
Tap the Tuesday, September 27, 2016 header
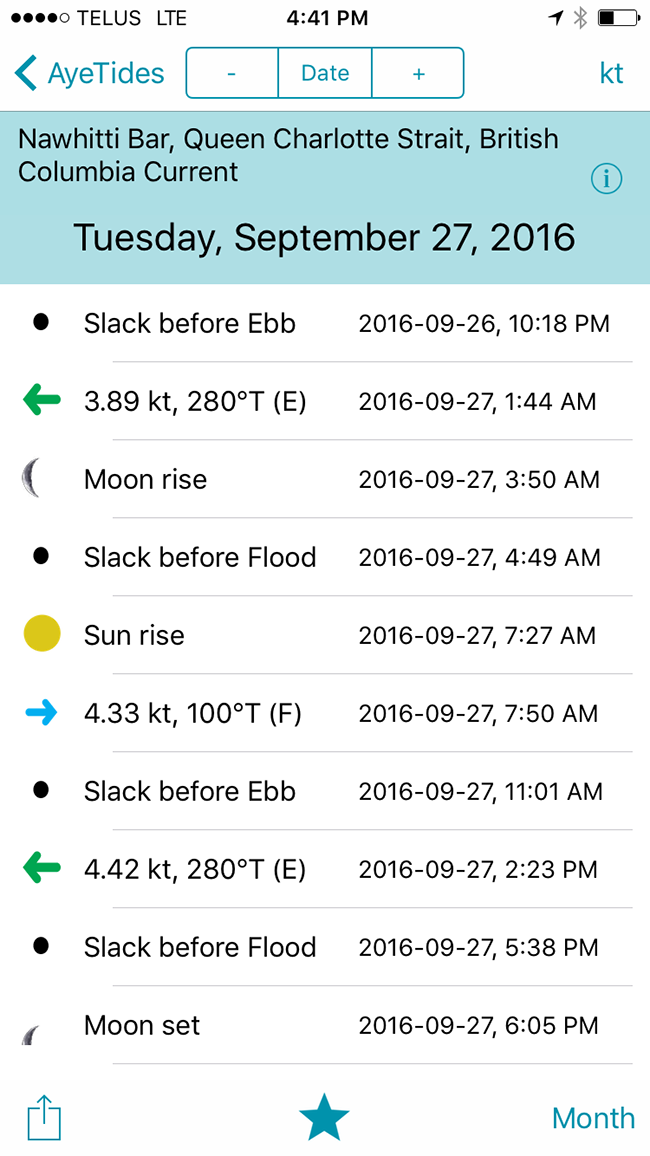[x=324, y=237]
